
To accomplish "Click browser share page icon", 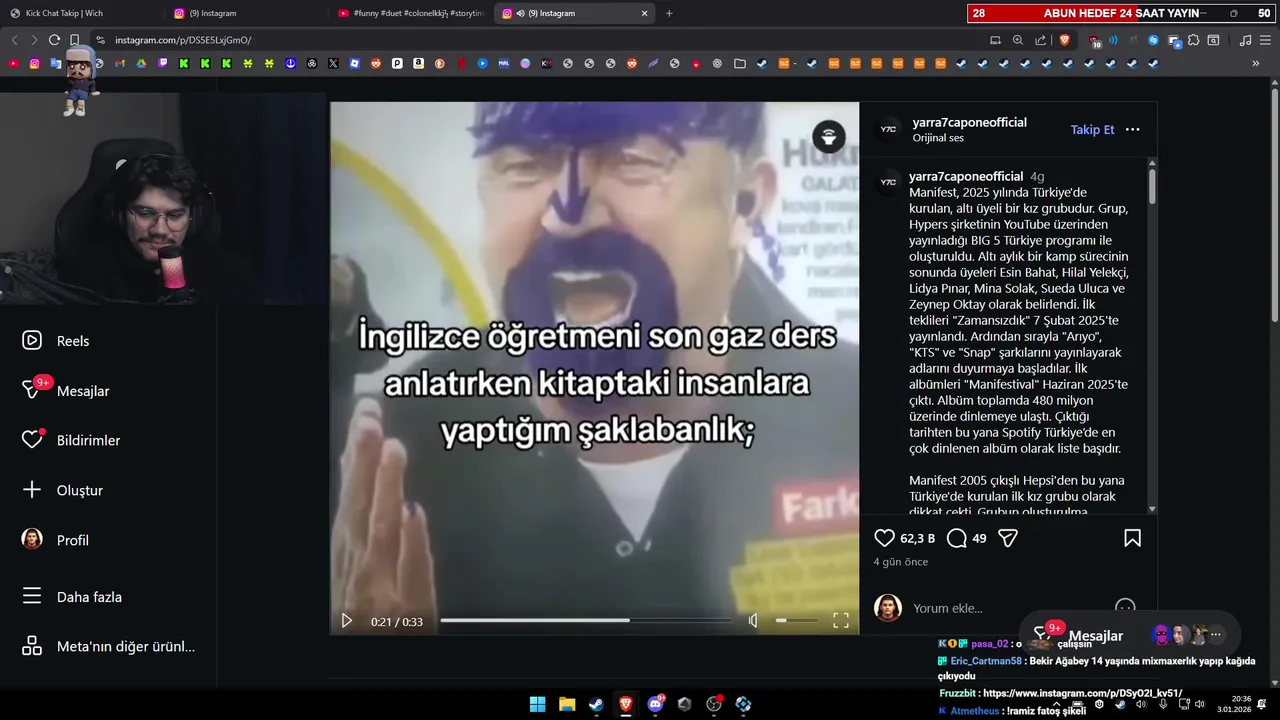I will [x=1040, y=40].
